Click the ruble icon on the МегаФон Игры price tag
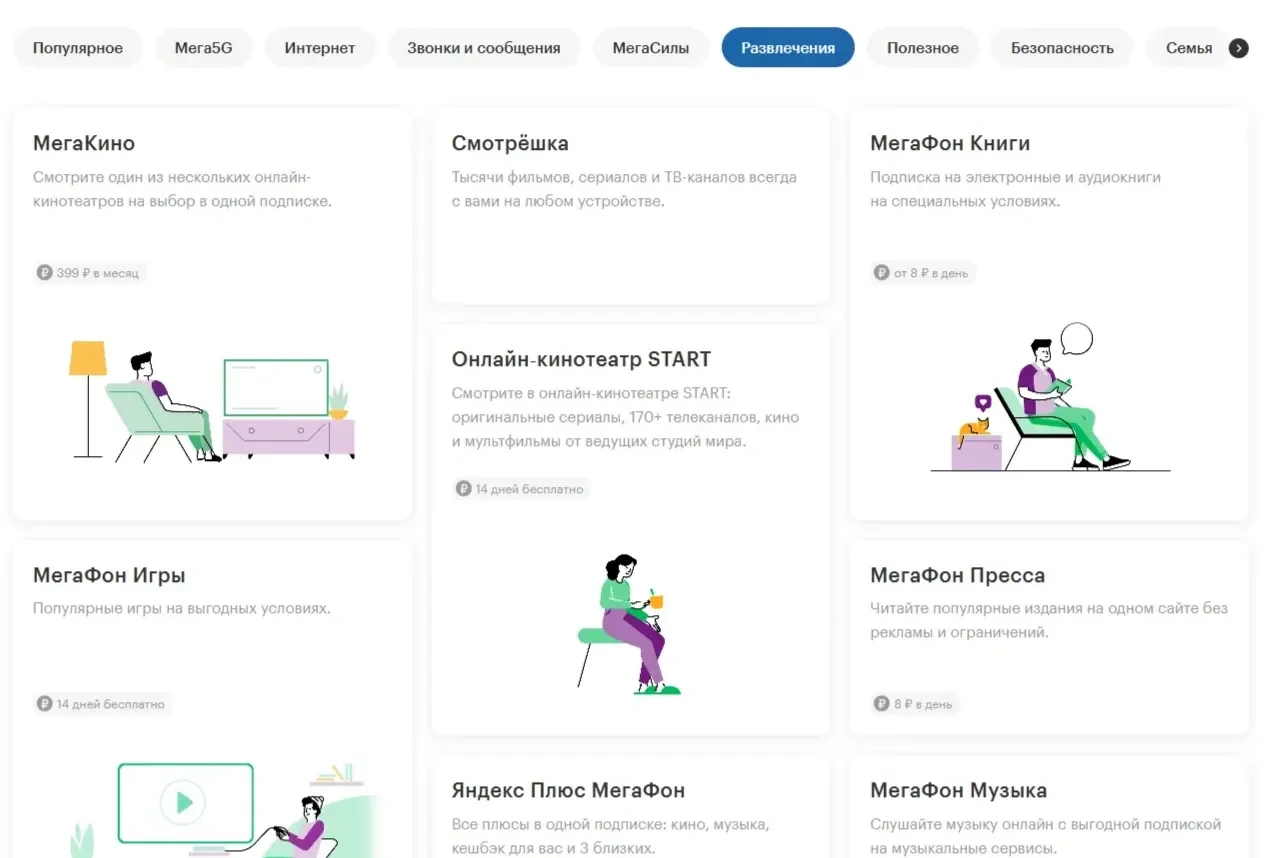 [44, 704]
